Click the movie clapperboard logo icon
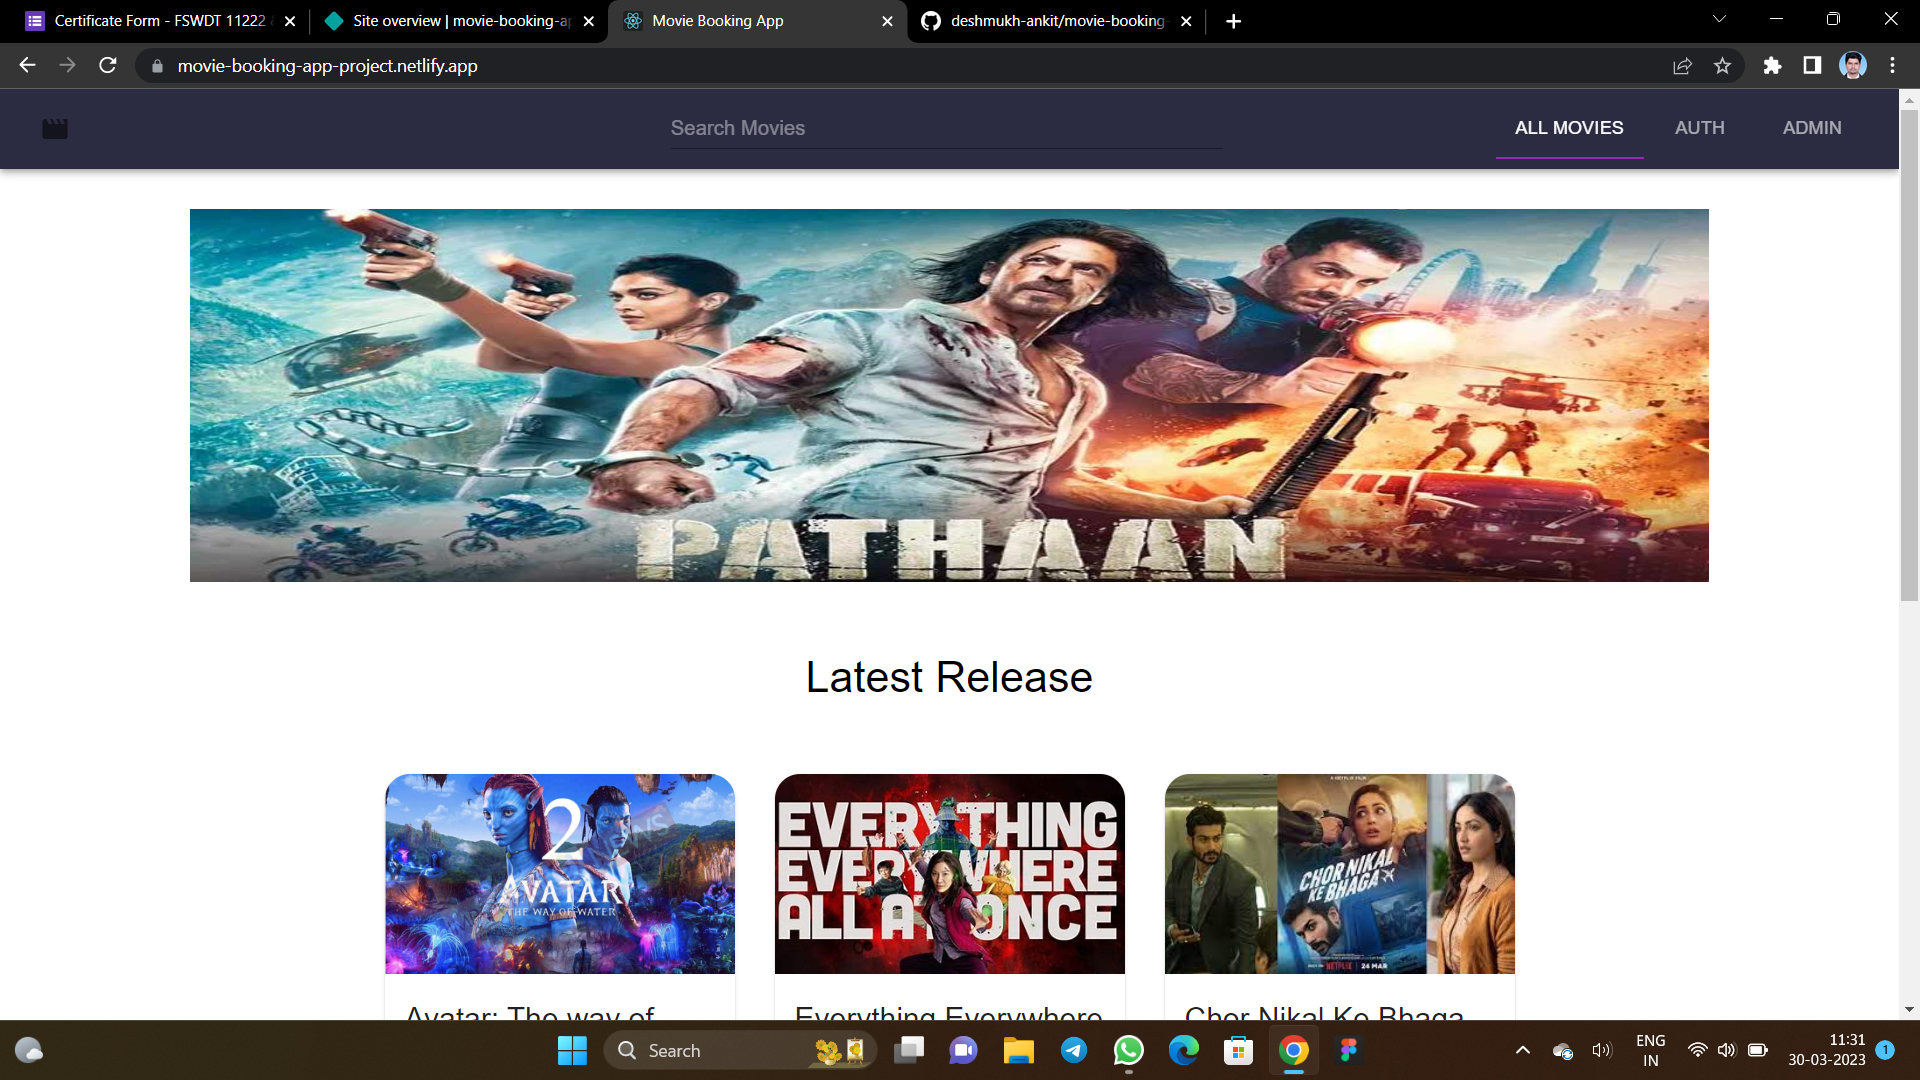The height and width of the screenshot is (1080, 1920). point(55,128)
